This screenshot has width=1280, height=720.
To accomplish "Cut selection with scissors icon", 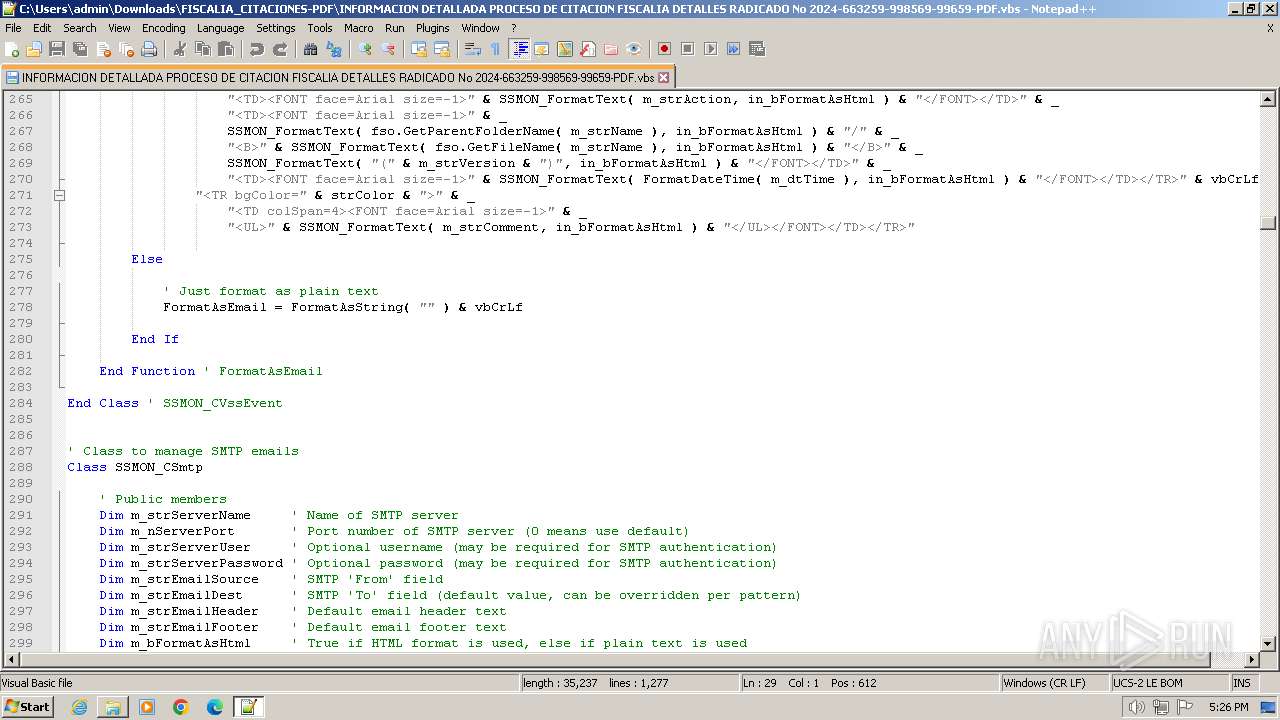I will pyautogui.click(x=180, y=49).
